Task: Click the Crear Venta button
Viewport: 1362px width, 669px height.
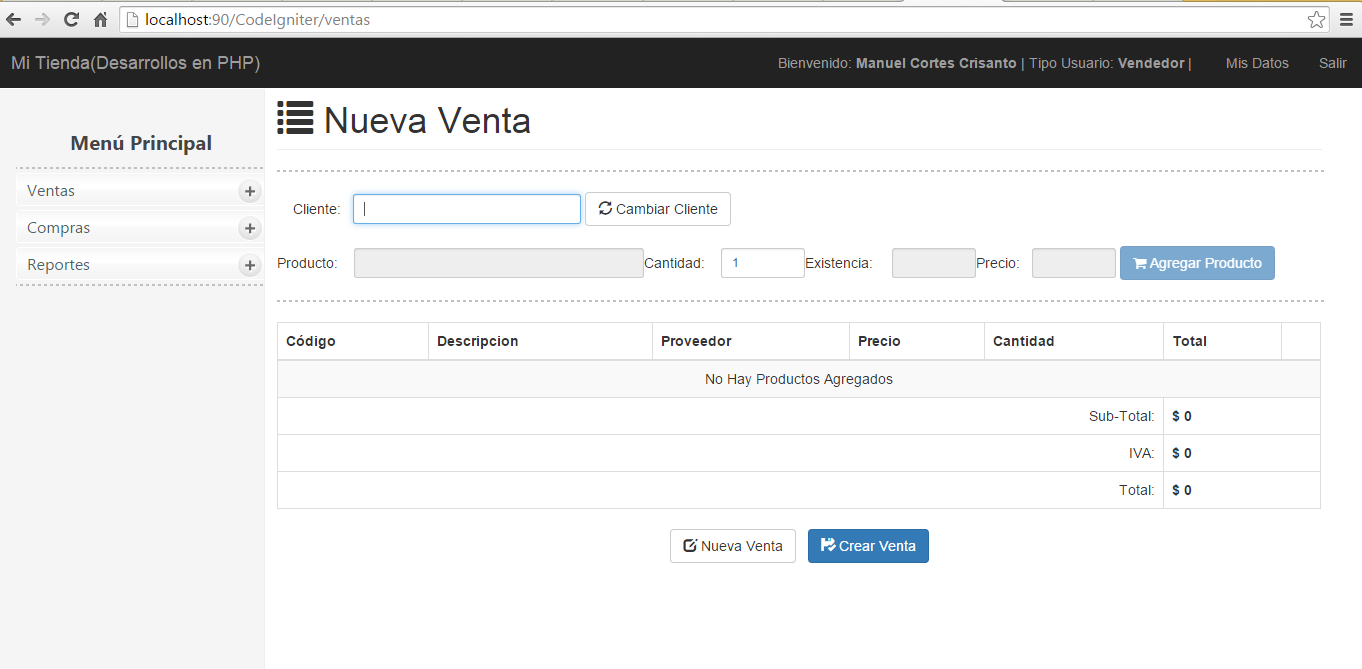Action: pyautogui.click(x=868, y=546)
